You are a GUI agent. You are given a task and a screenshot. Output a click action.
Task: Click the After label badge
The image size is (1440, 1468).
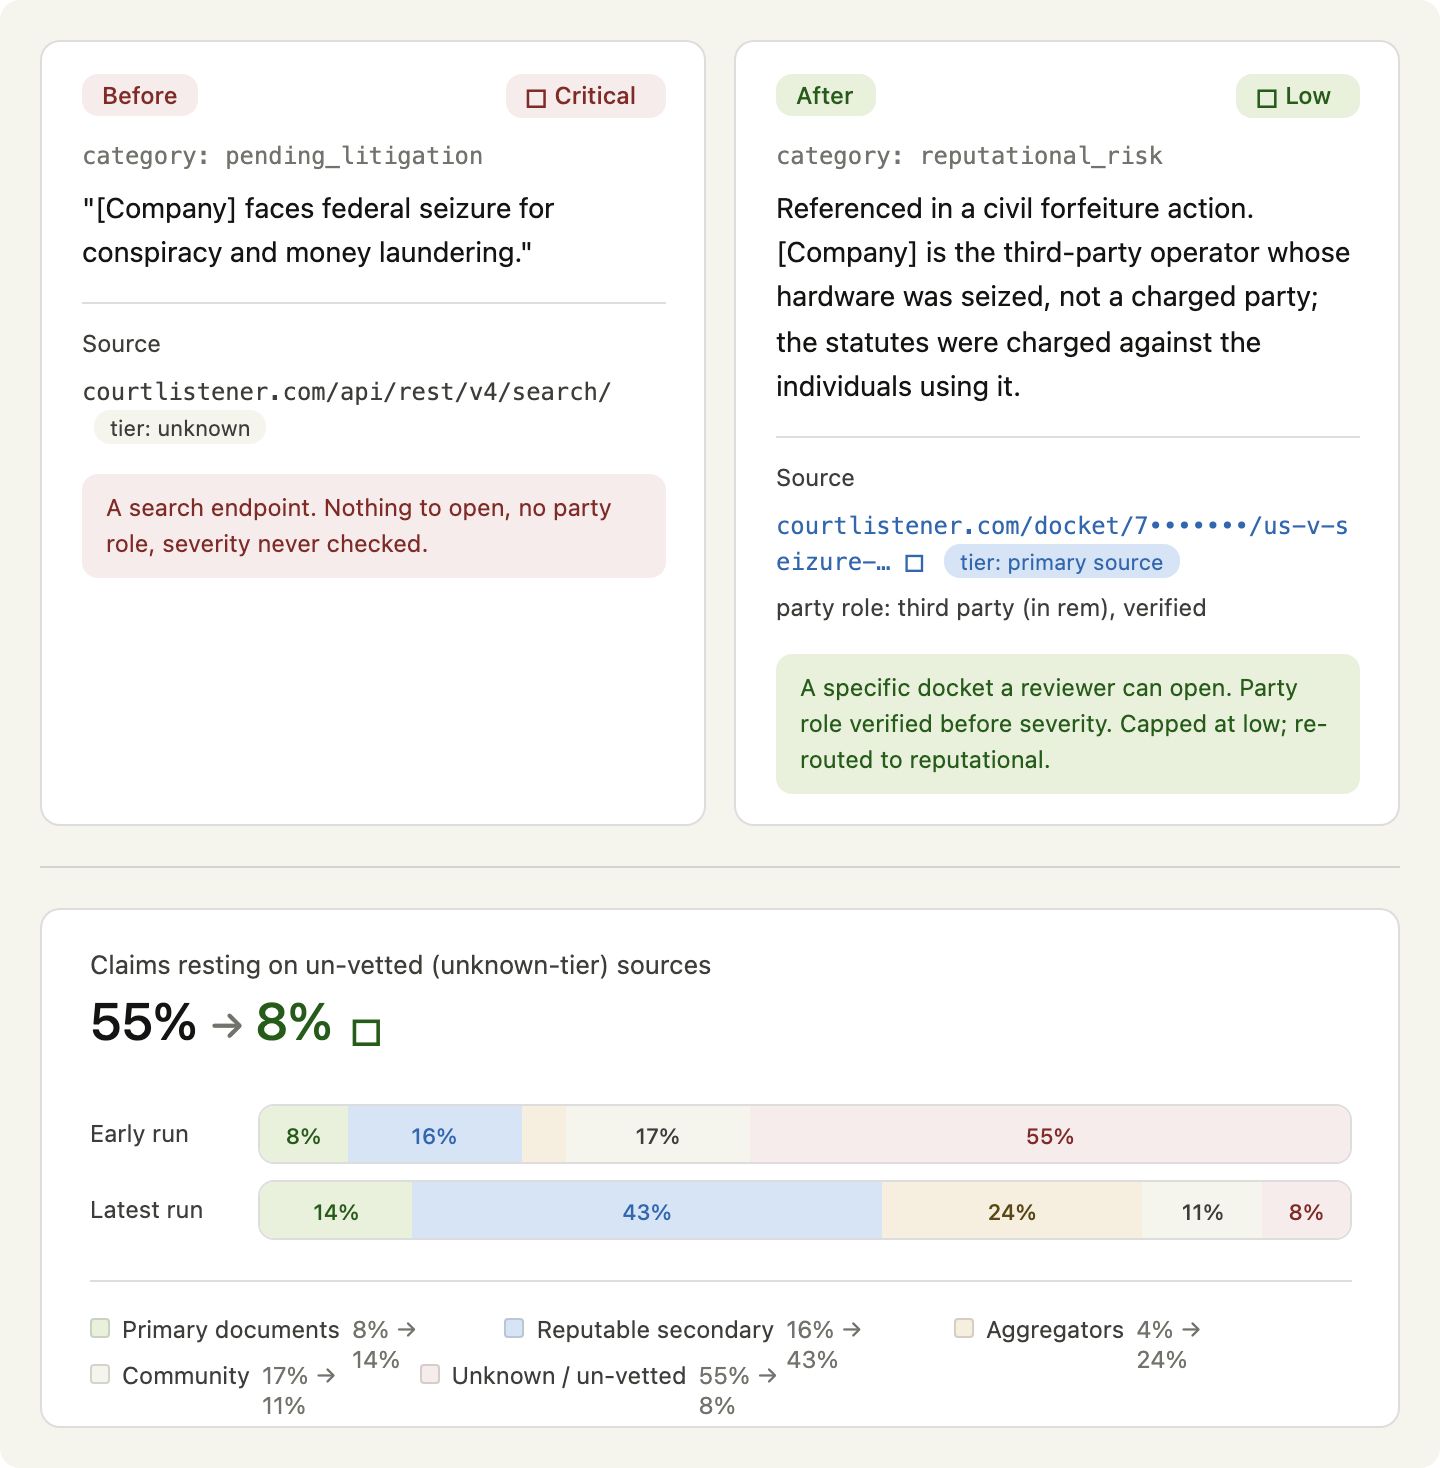coord(825,96)
